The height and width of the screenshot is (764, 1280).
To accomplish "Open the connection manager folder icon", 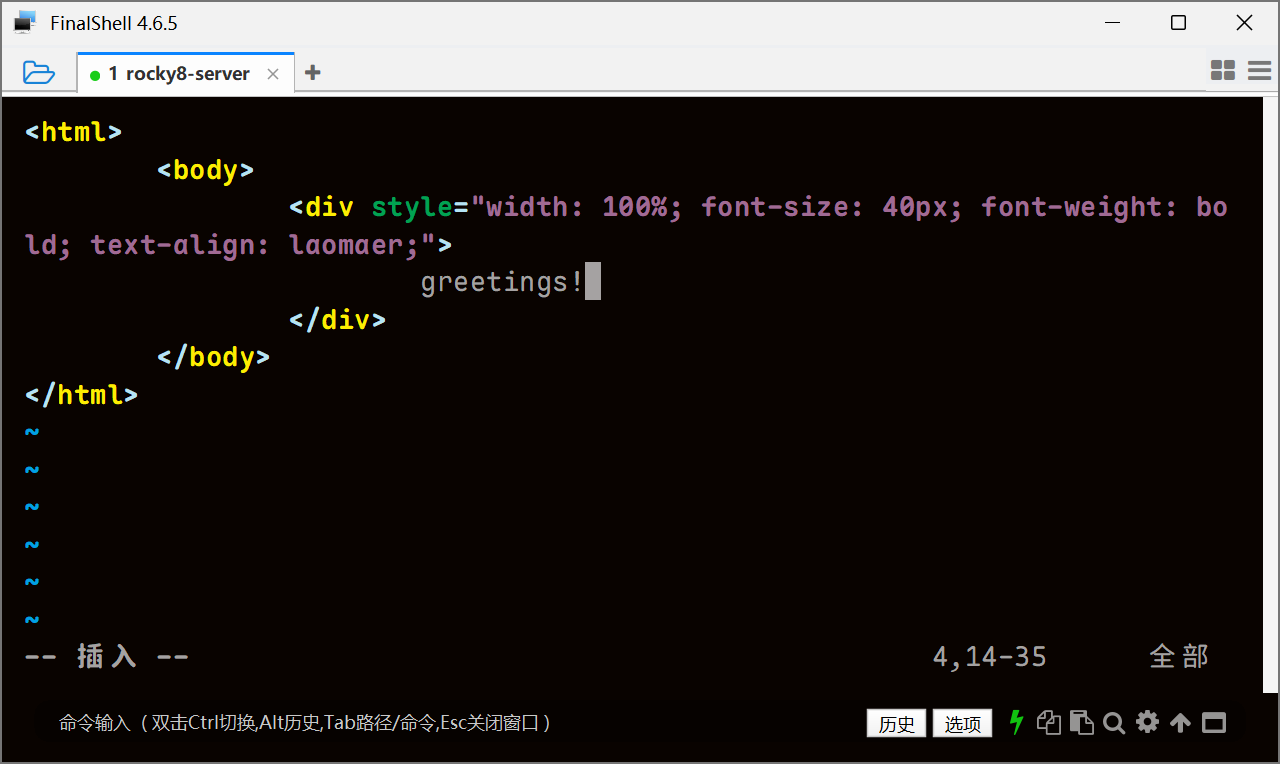I will click(x=39, y=70).
